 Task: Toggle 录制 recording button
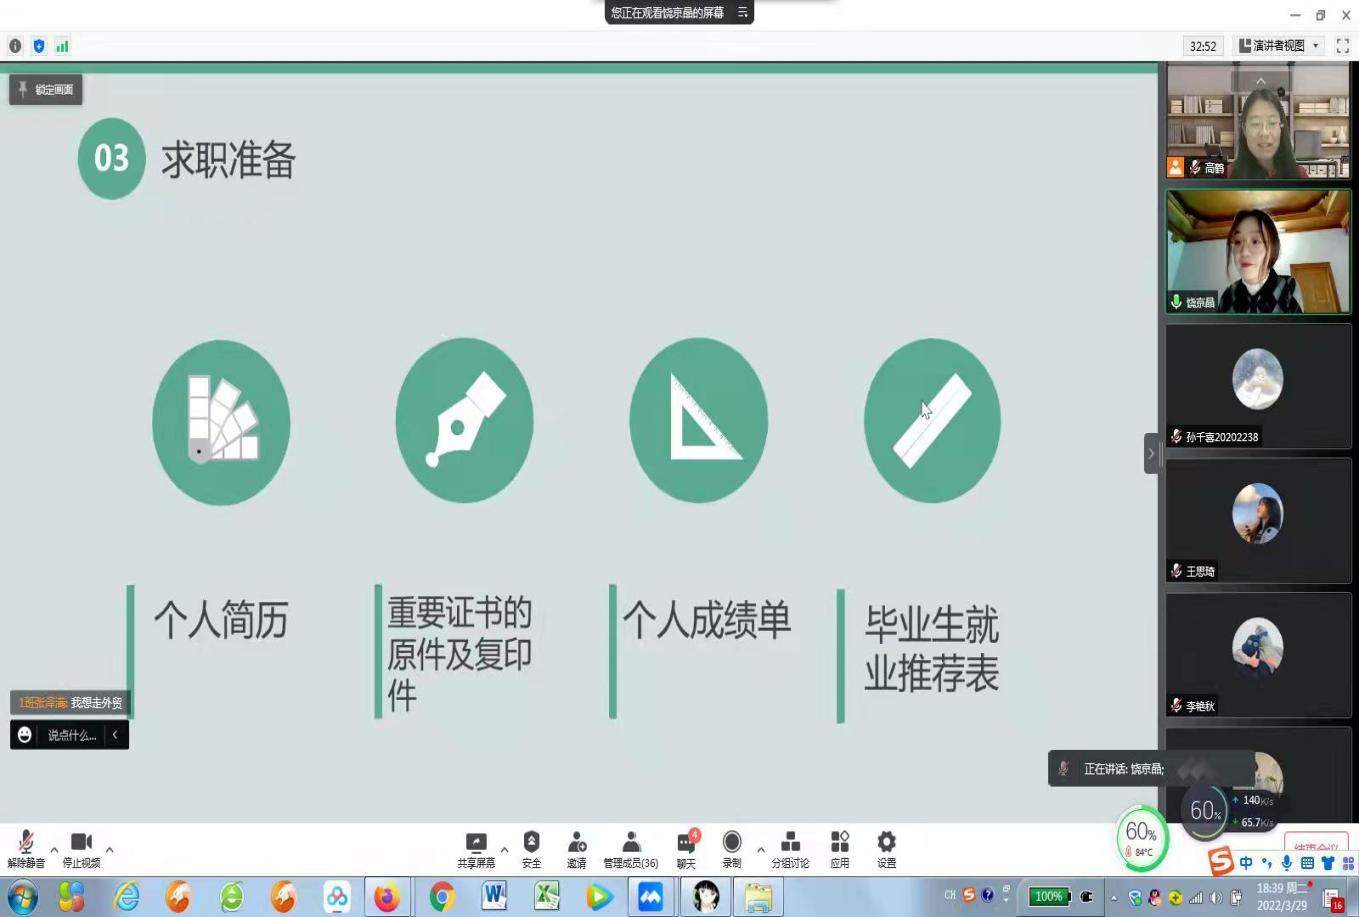tap(732, 843)
